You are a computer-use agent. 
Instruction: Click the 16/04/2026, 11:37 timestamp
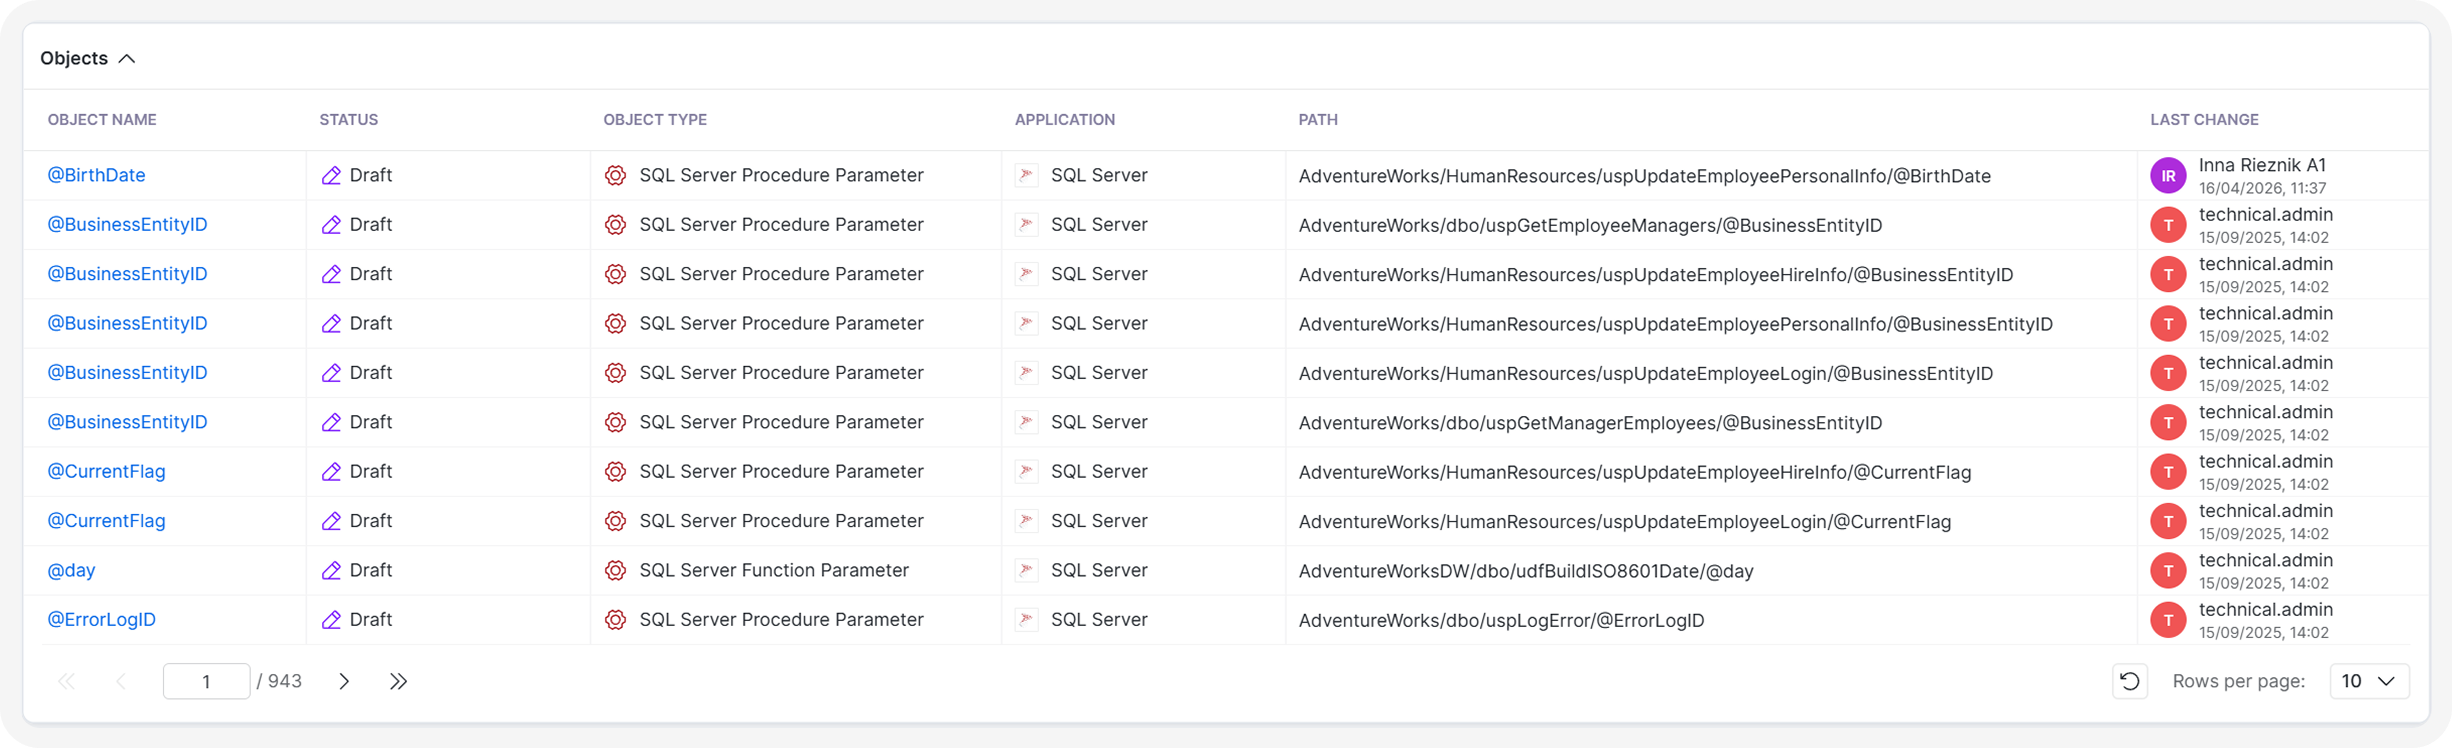pyautogui.click(x=2262, y=188)
